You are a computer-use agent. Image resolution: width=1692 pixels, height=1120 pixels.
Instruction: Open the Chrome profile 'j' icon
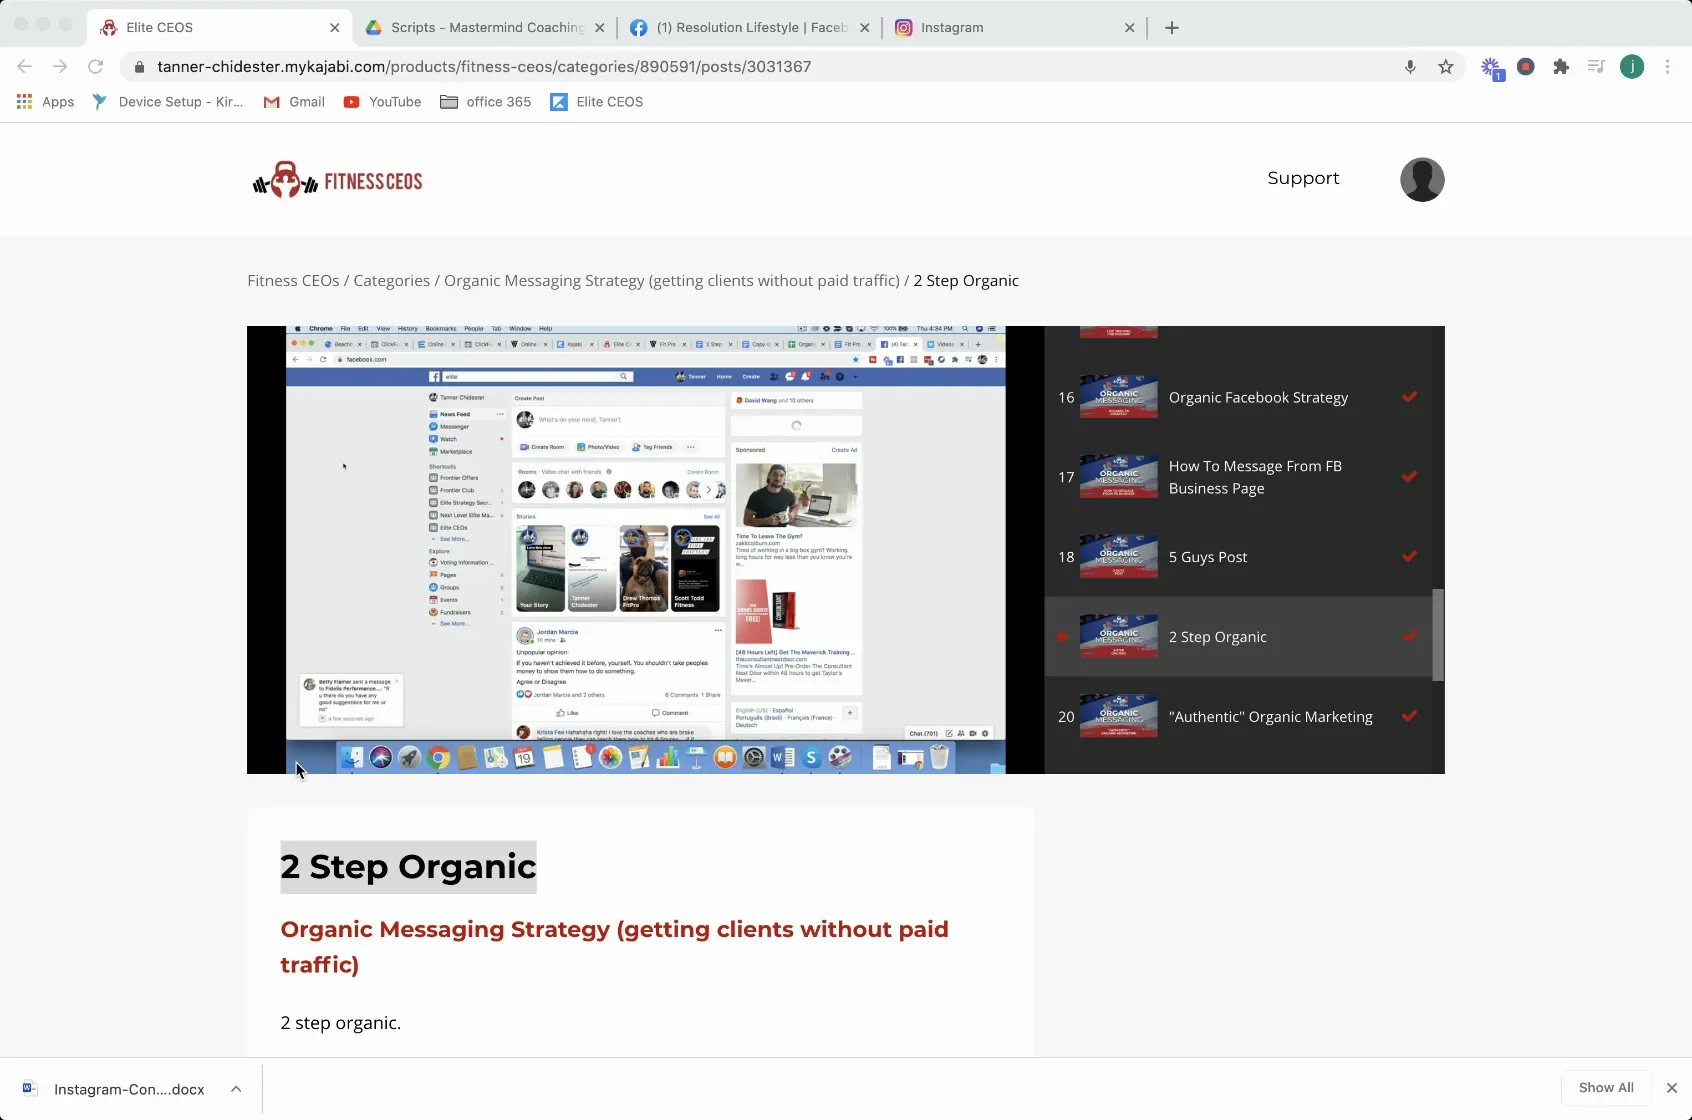click(1632, 67)
